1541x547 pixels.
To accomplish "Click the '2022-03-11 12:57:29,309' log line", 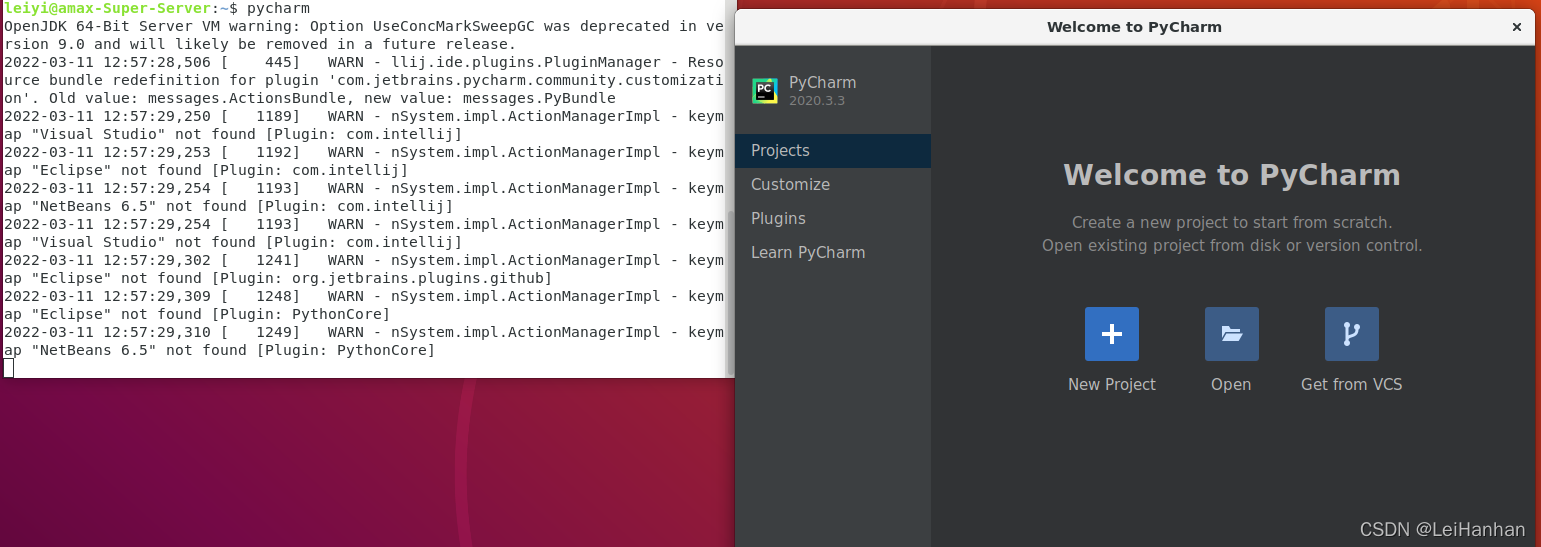I will [x=364, y=296].
